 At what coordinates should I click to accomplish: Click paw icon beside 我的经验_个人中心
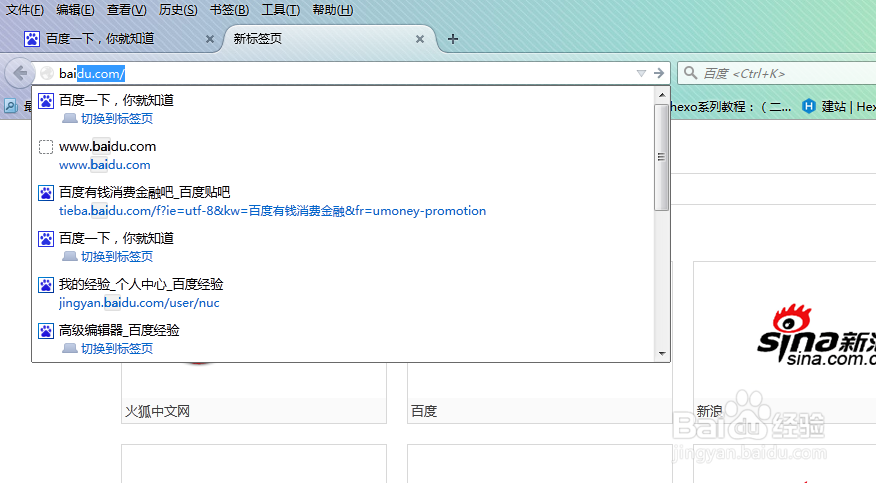(46, 285)
